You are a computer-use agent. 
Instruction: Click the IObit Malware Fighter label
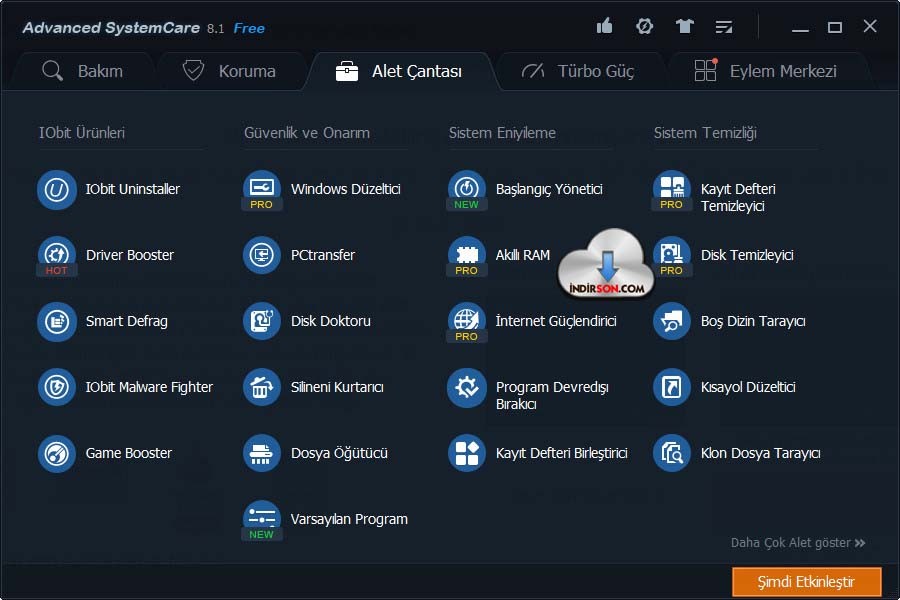149,388
